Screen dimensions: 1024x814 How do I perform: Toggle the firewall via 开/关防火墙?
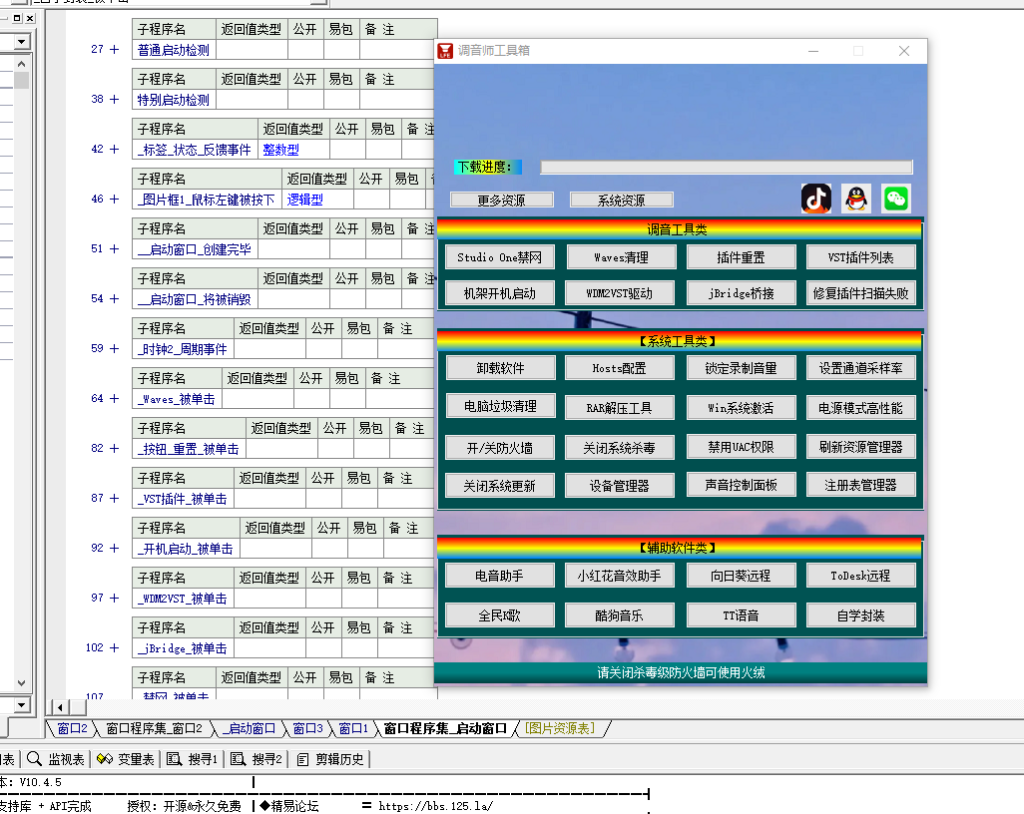click(x=499, y=447)
